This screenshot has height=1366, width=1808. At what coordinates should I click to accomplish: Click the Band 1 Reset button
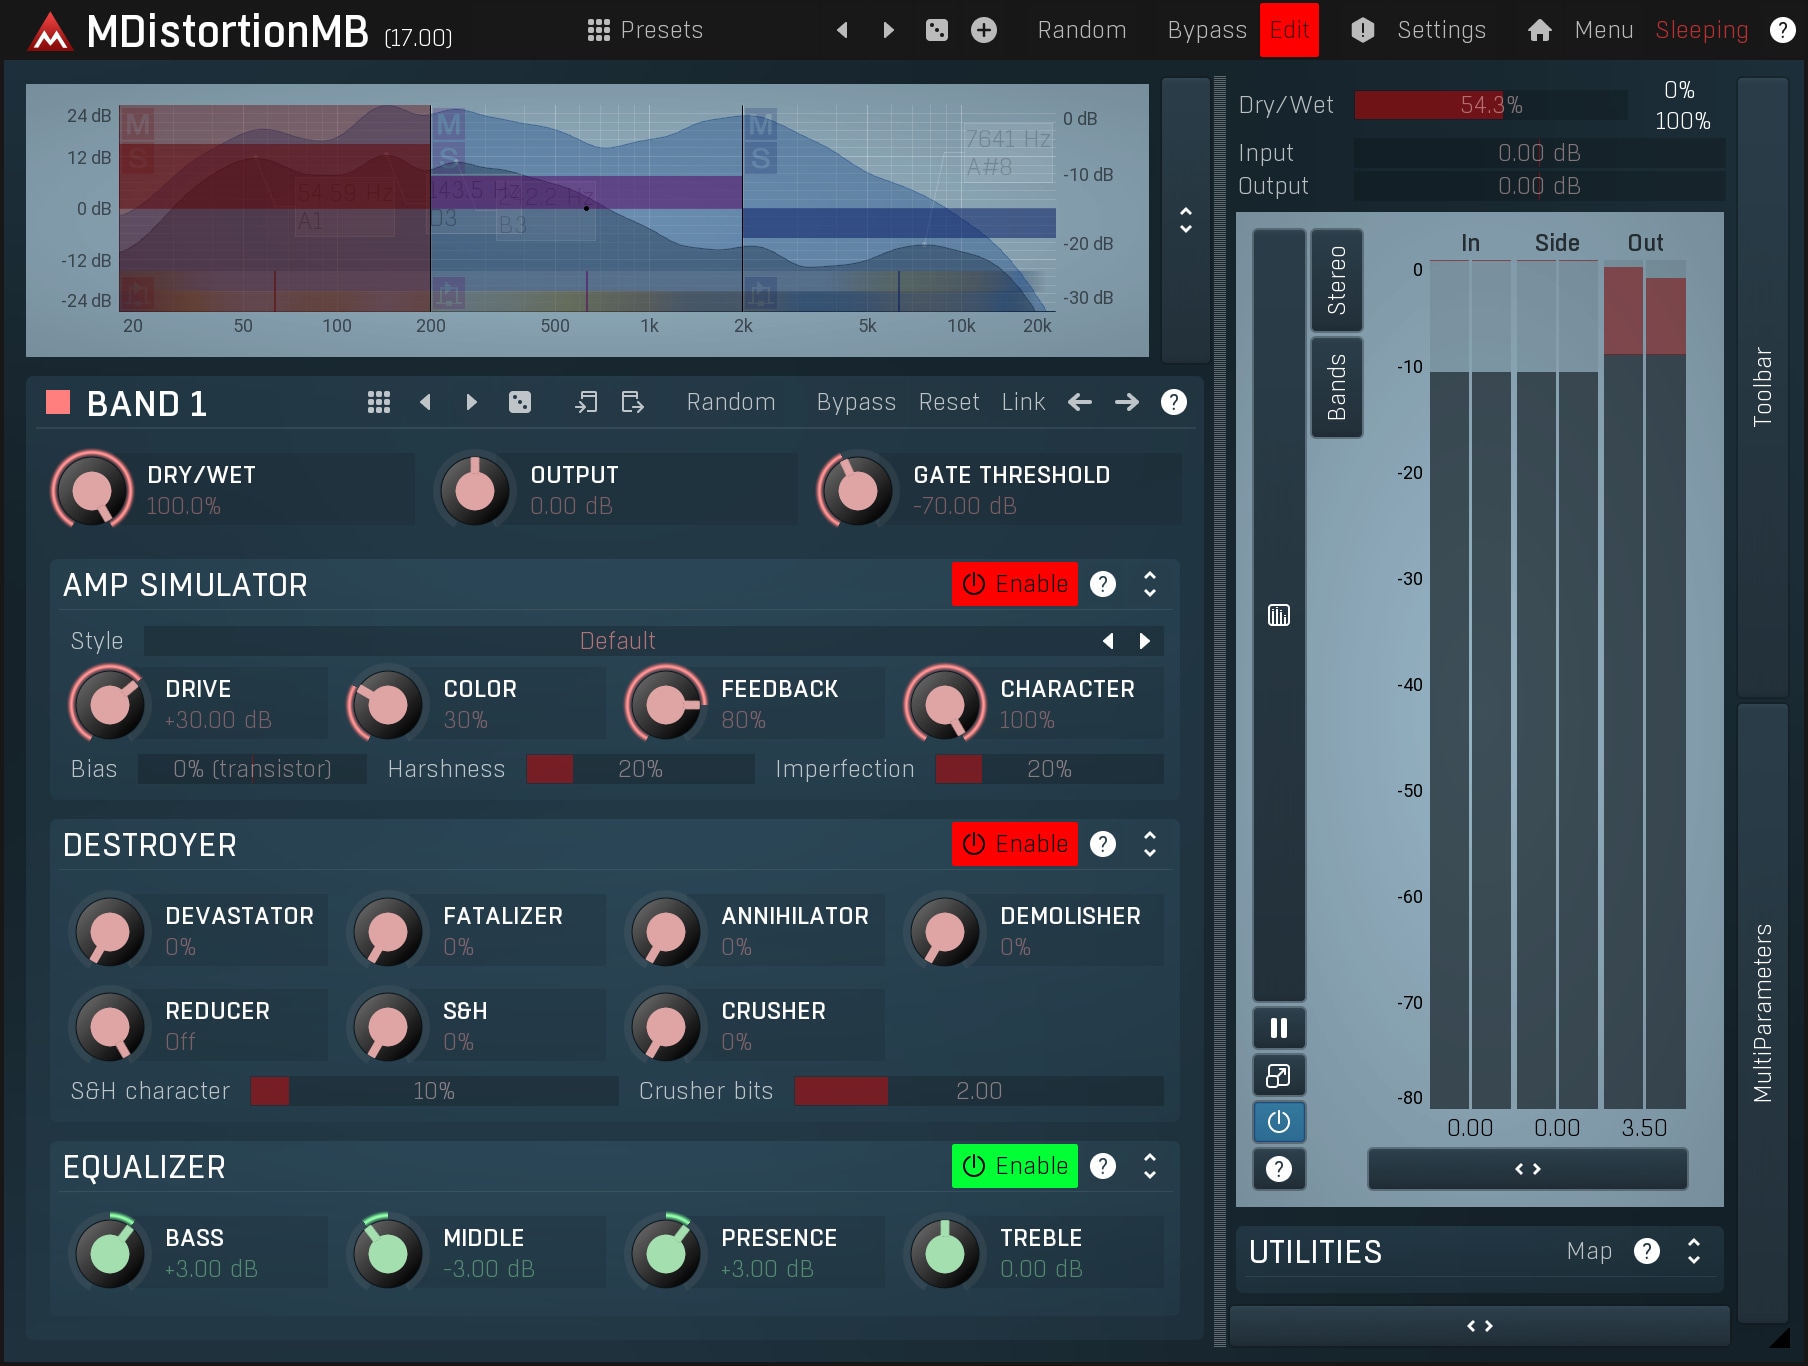pyautogui.click(x=948, y=402)
